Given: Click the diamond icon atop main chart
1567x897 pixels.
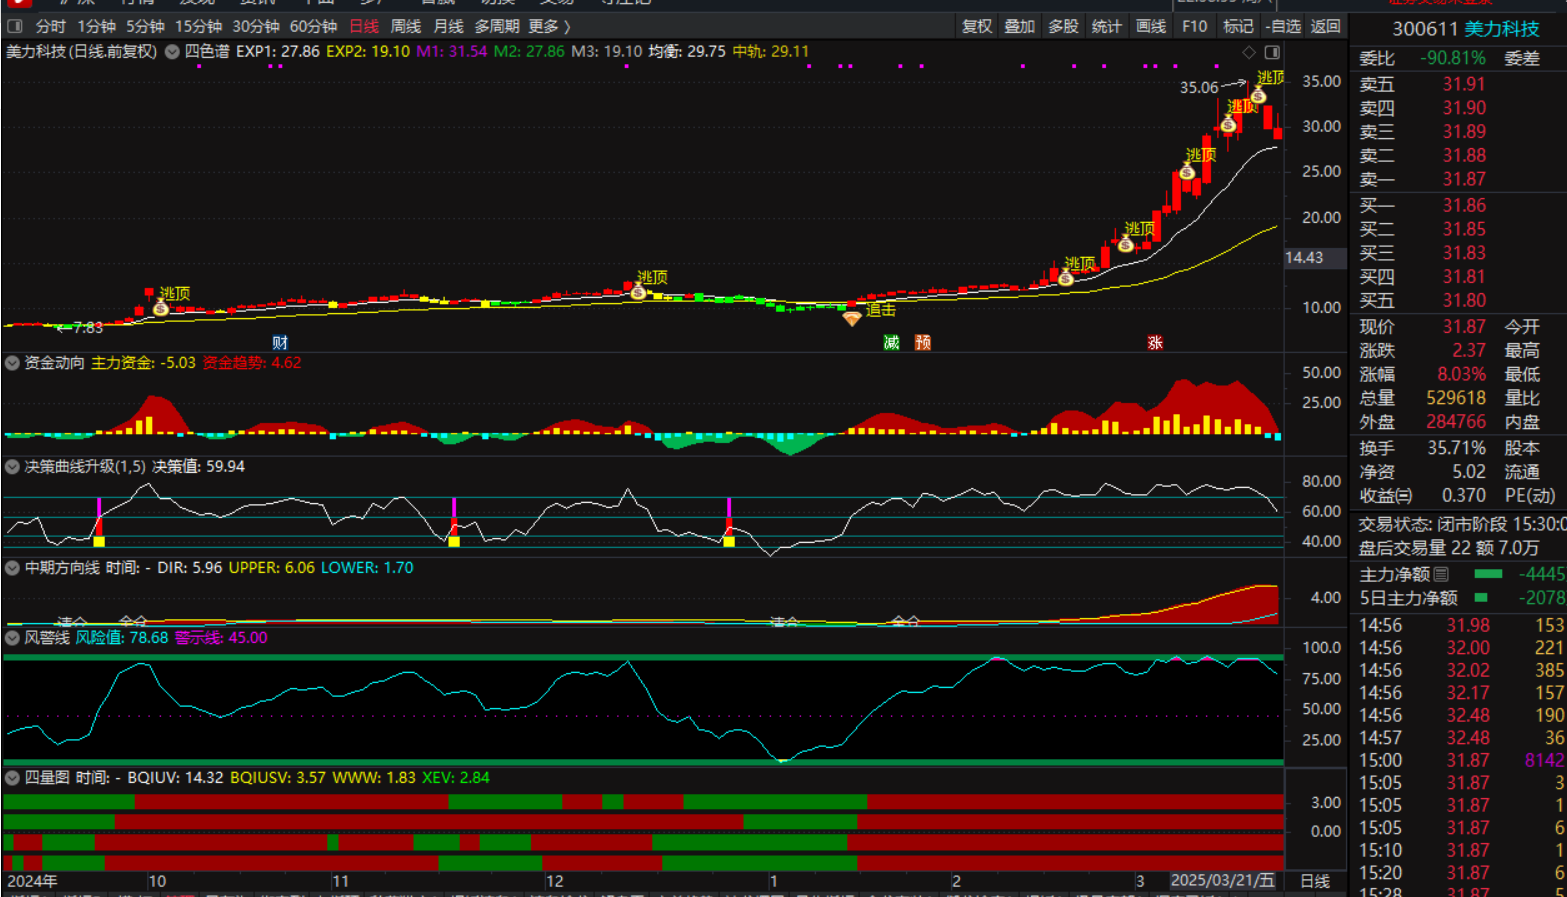Looking at the screenshot, I should (1249, 52).
